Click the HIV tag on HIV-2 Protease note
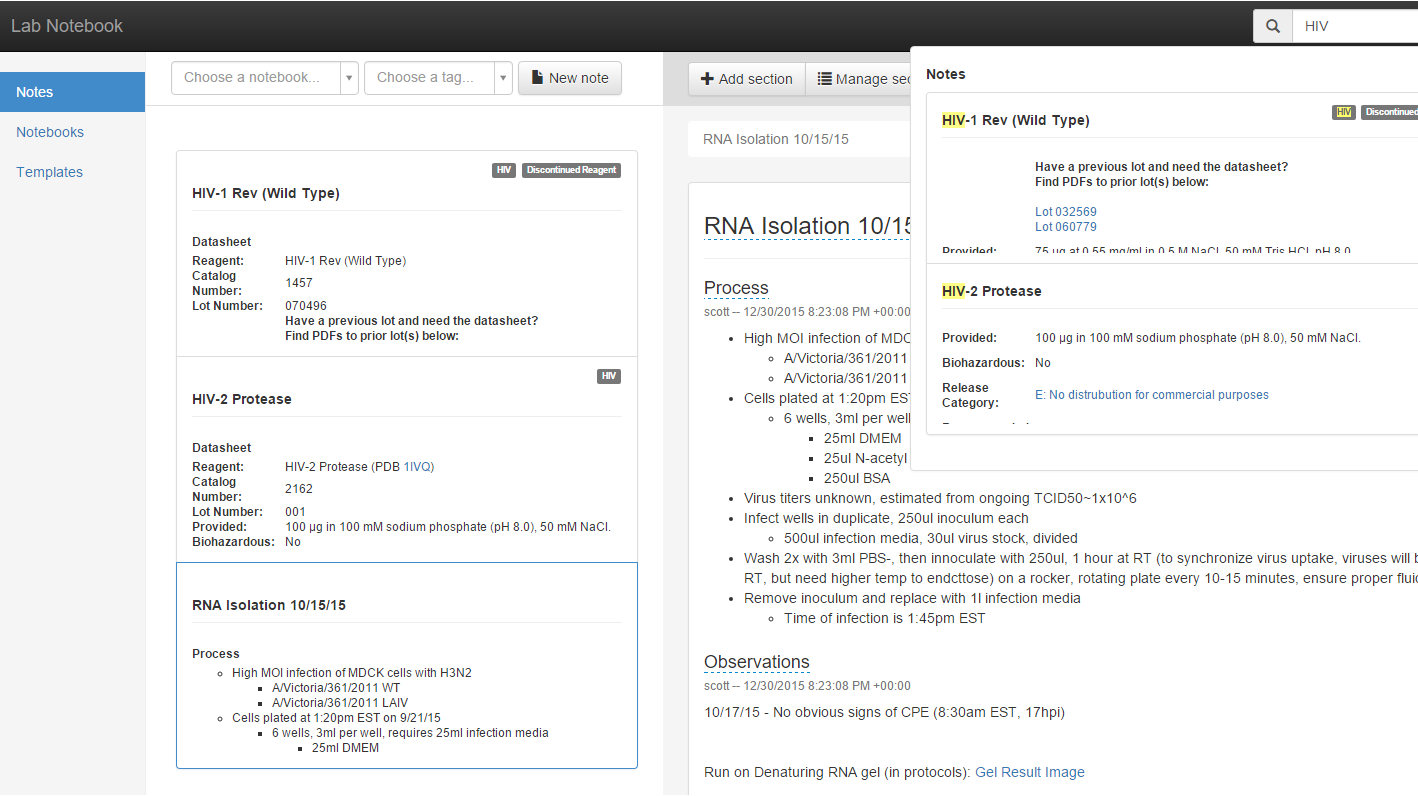The image size is (1418, 796). click(x=608, y=376)
